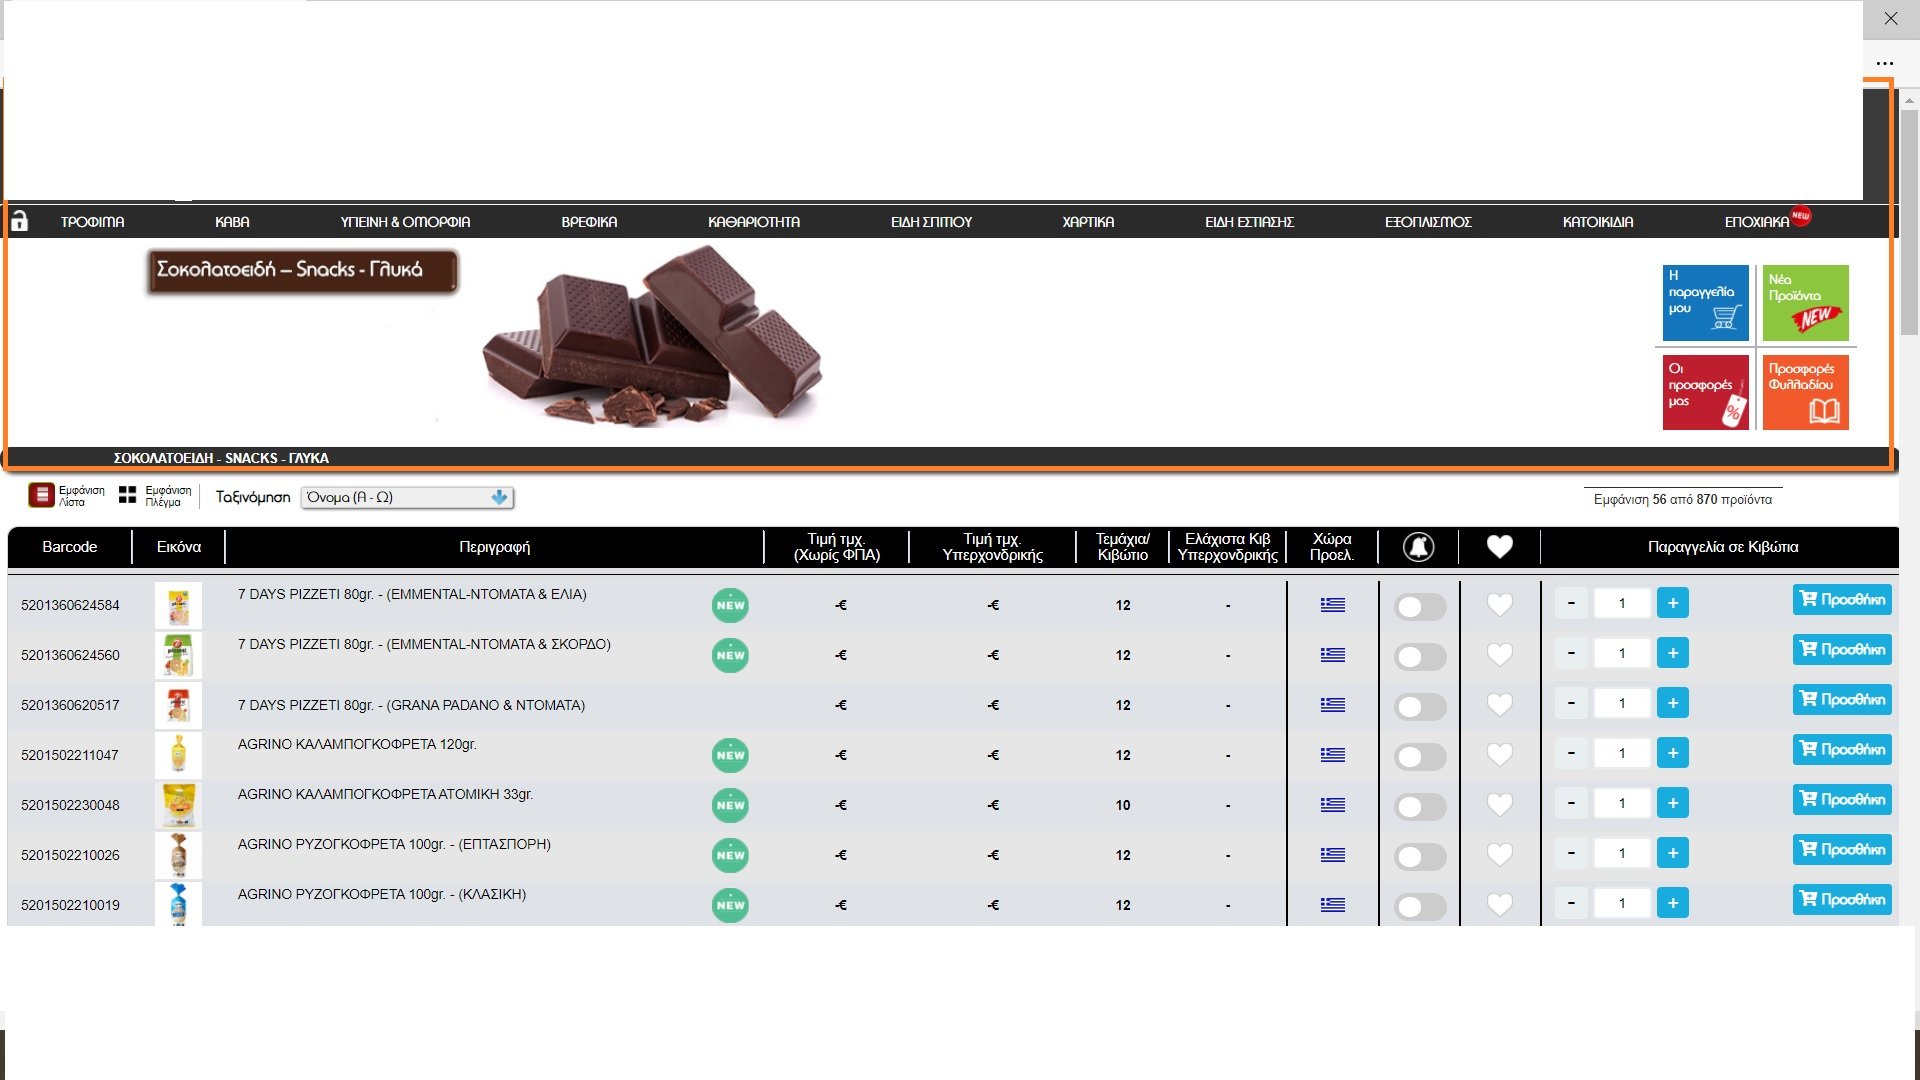Image resolution: width=1920 pixels, height=1080 pixels.
Task: Open 'Οι προσφορές μας' red tile
Action: click(1705, 392)
